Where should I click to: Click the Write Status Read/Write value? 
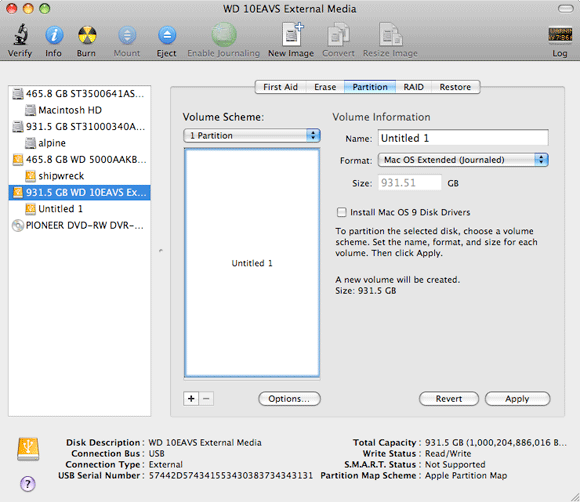tap(448, 454)
